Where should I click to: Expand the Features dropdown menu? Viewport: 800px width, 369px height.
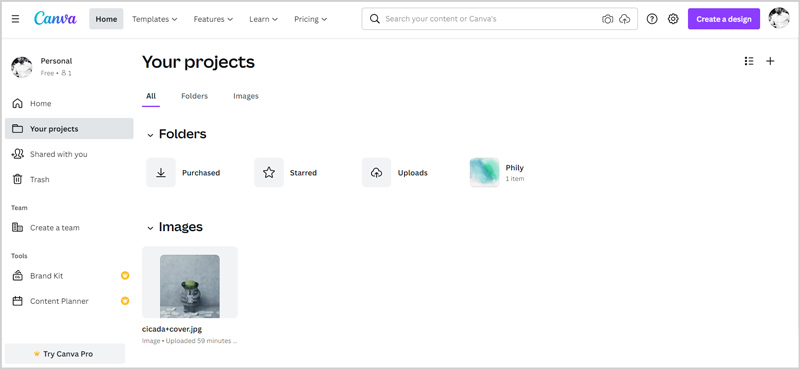tap(213, 19)
